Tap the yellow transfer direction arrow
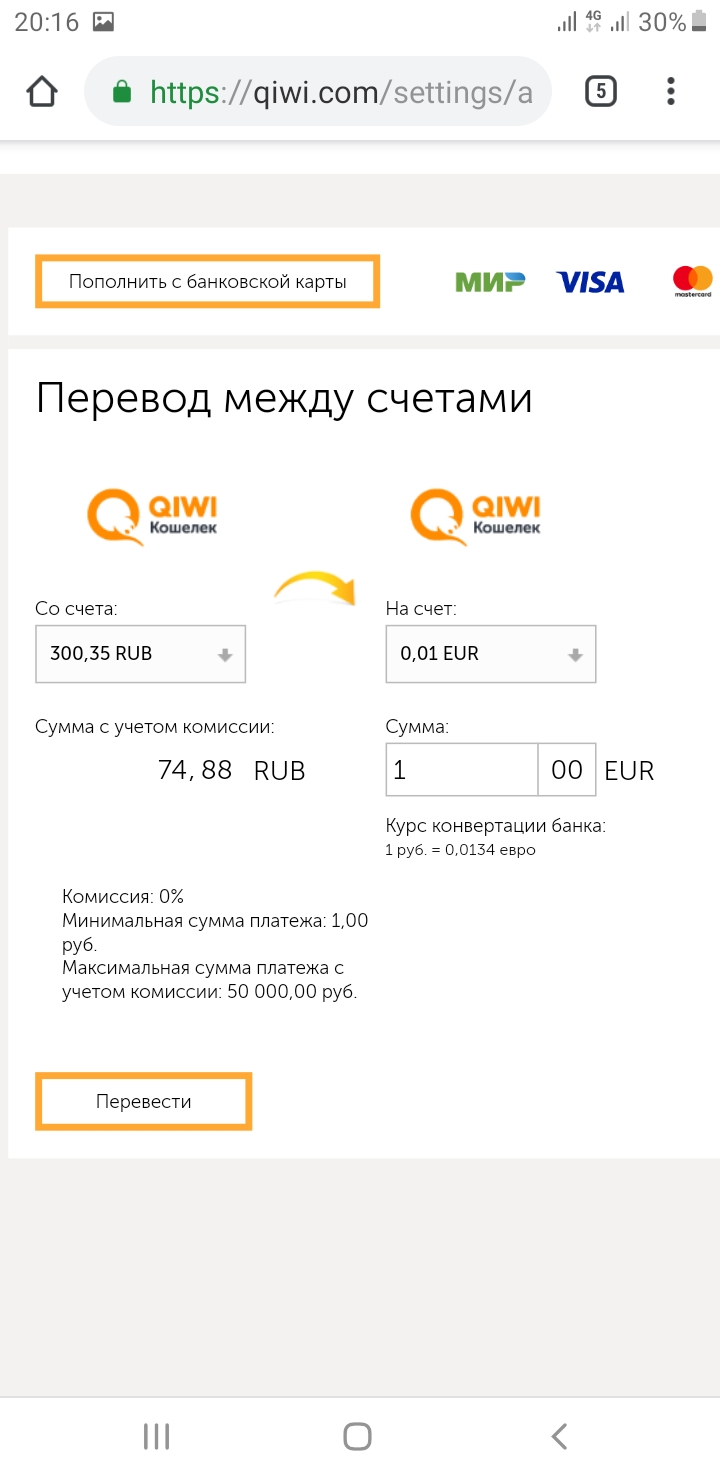Image resolution: width=720 pixels, height=1480 pixels. [x=316, y=590]
